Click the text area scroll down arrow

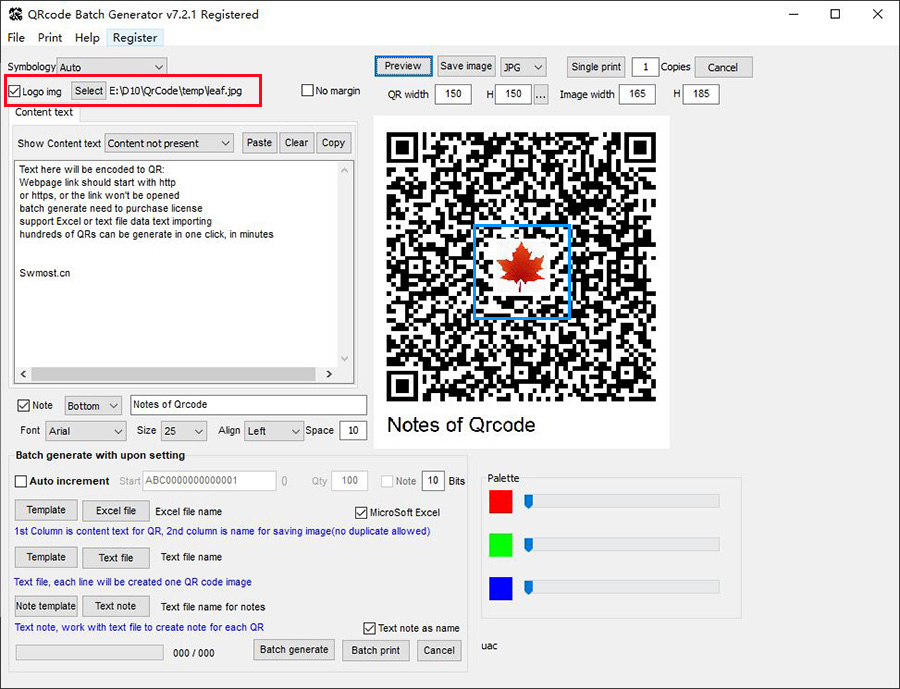point(344,359)
